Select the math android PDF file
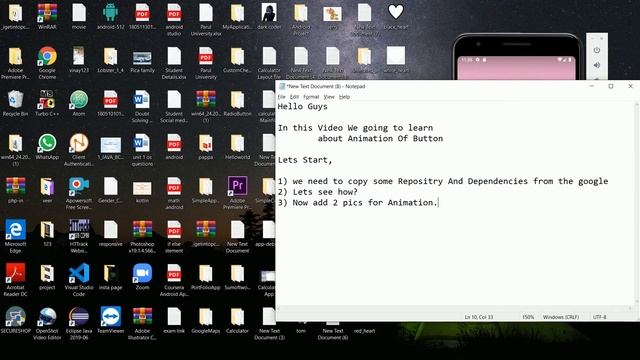 (174, 193)
